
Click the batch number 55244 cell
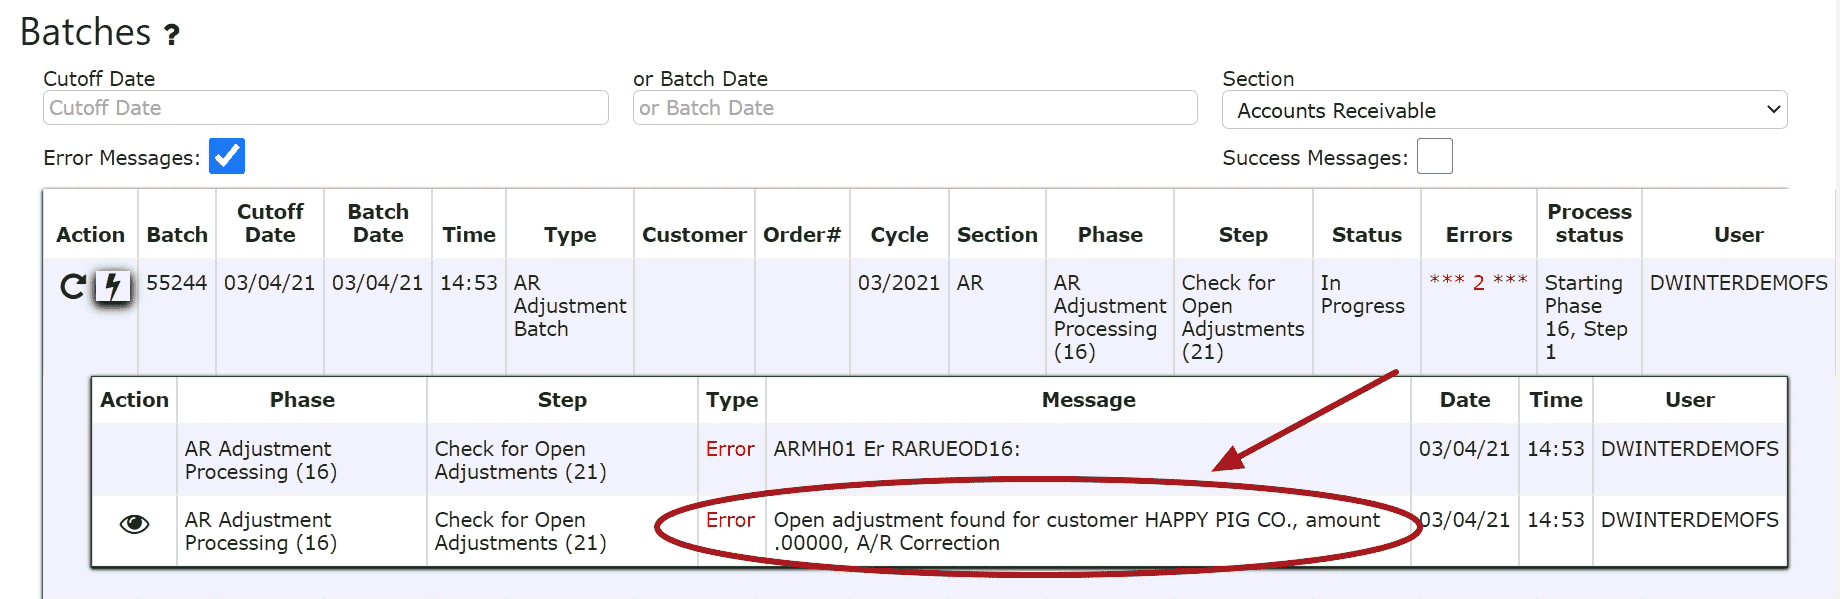(x=176, y=283)
